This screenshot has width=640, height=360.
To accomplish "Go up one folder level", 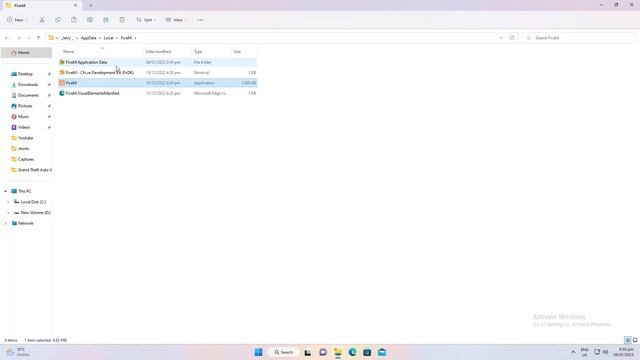I will coord(38,38).
